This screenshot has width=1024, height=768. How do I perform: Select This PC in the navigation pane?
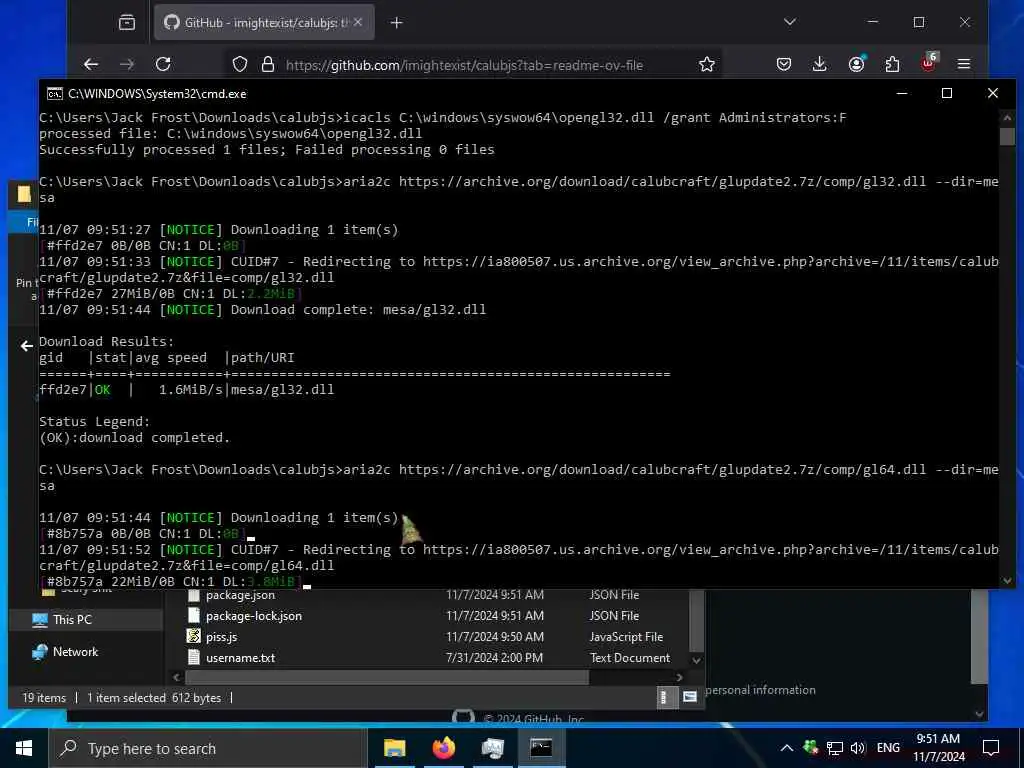pyautogui.click(x=72, y=620)
